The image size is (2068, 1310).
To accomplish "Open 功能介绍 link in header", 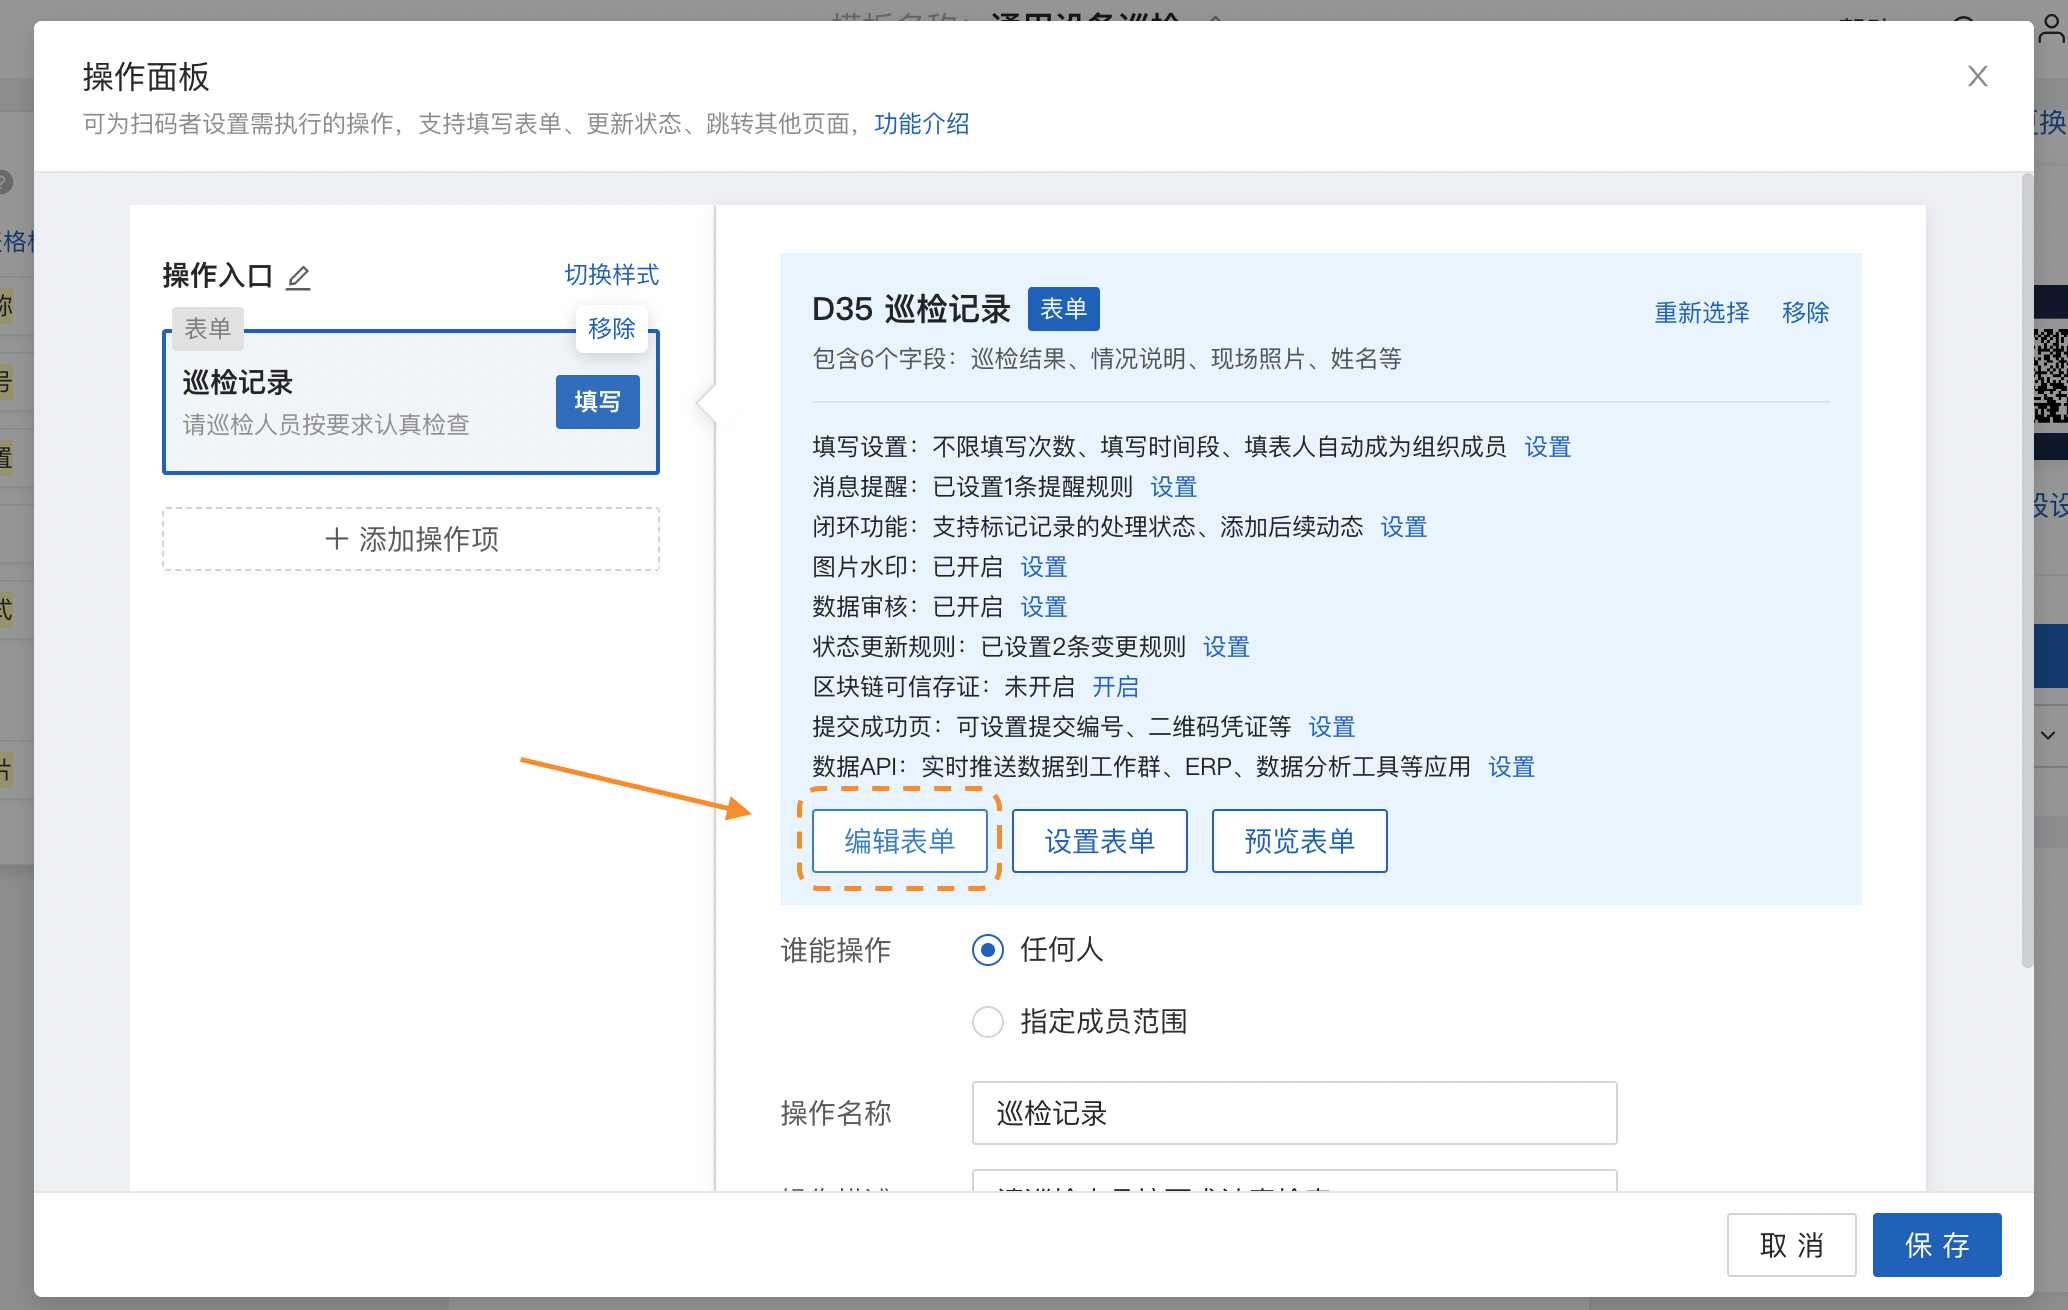I will (921, 124).
